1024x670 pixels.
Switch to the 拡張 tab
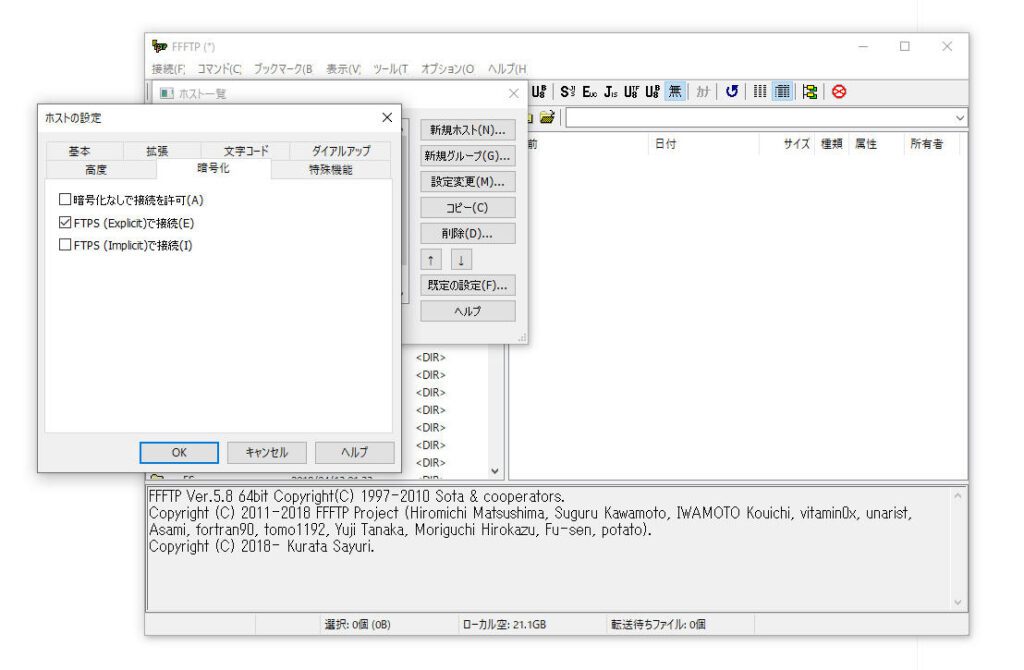click(x=157, y=151)
